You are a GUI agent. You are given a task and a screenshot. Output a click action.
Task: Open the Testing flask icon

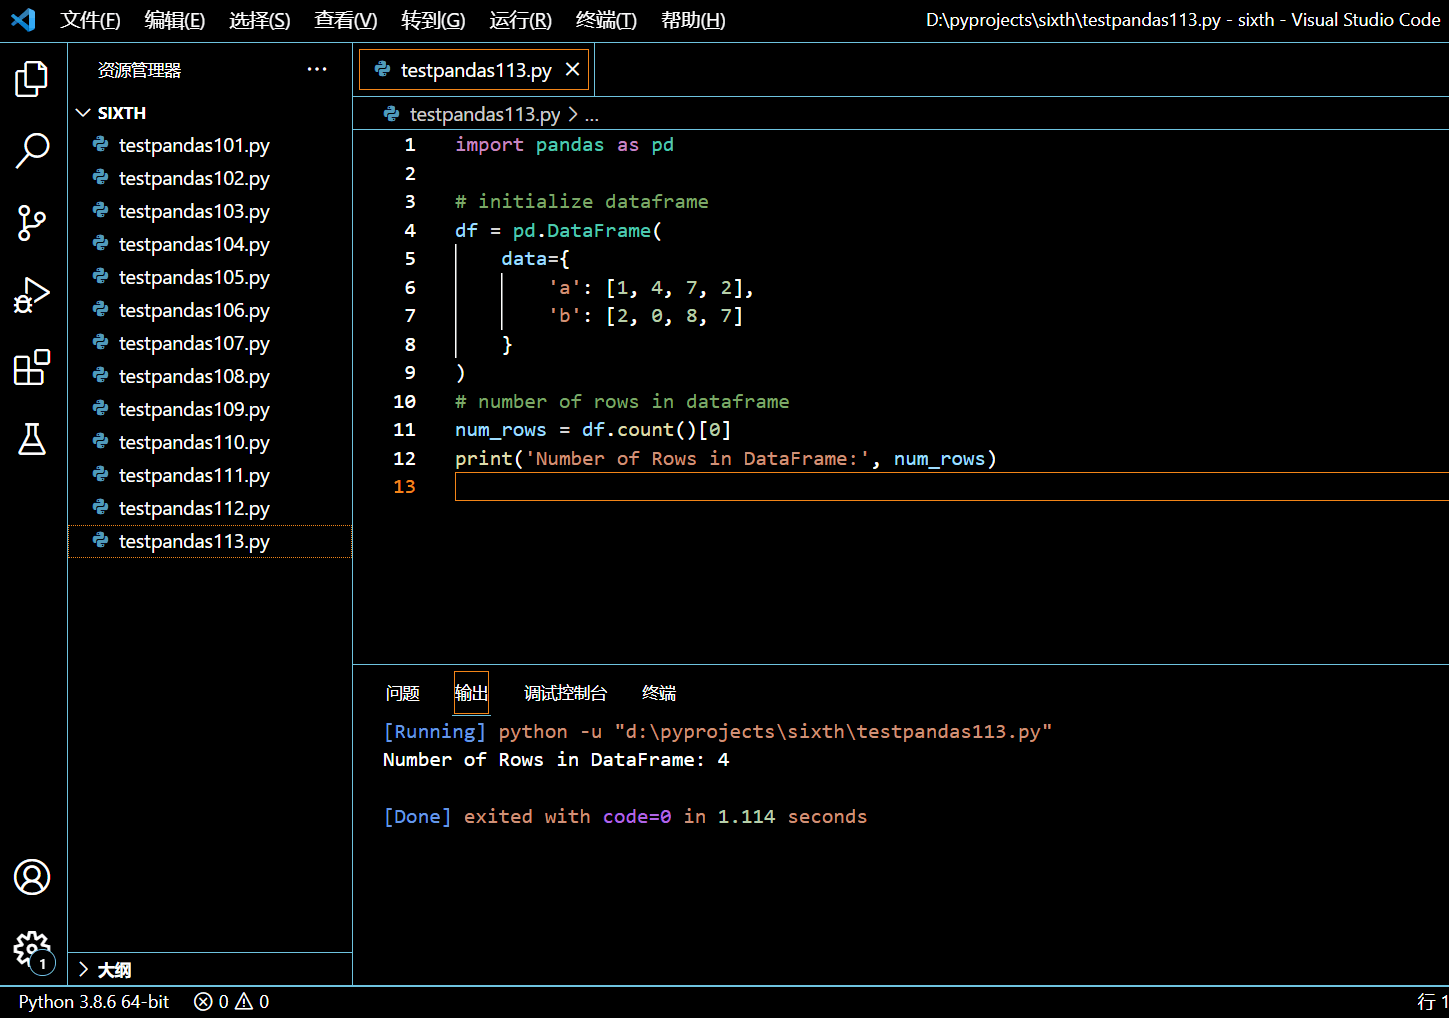pos(32,439)
